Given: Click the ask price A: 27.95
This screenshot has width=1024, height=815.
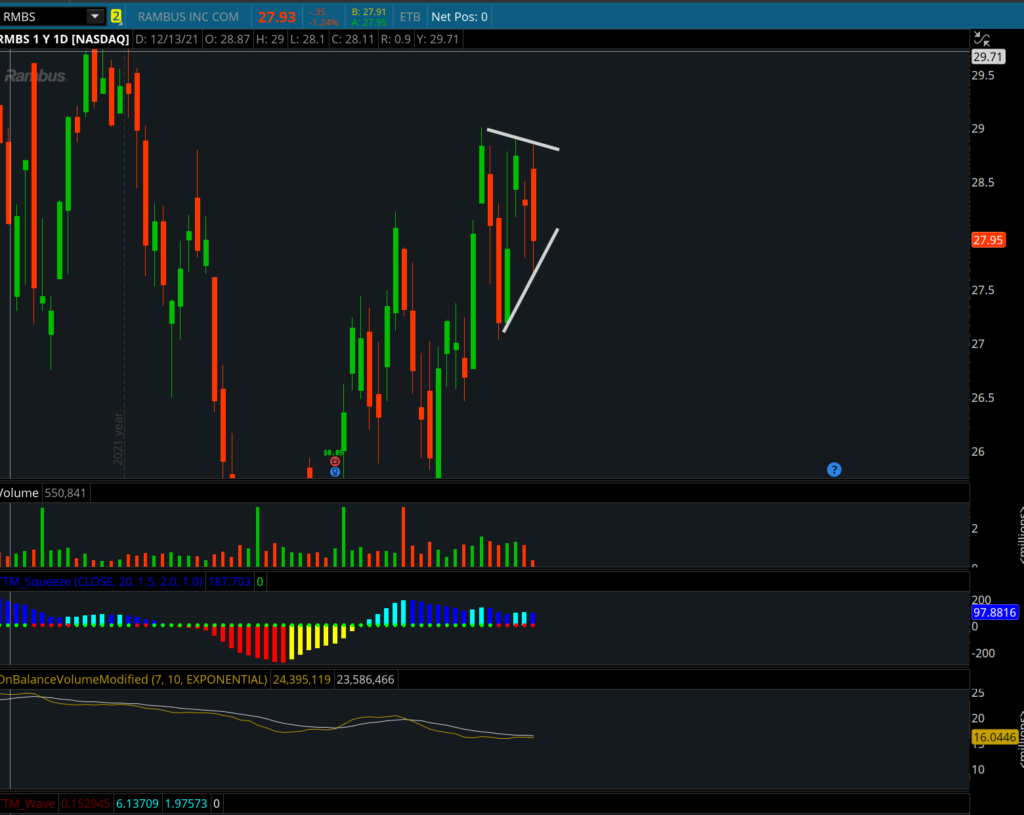Looking at the screenshot, I should point(368,22).
